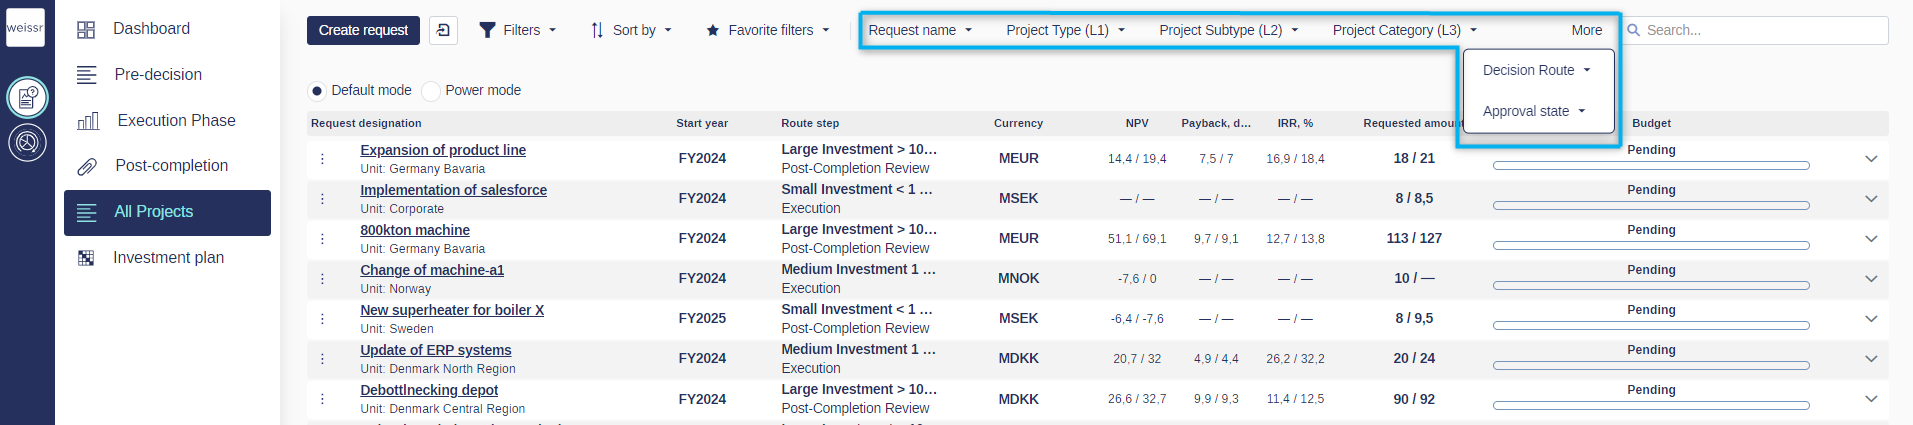Expand the Update of ERP systems row
Image resolution: width=1913 pixels, height=425 pixels.
click(x=1871, y=359)
